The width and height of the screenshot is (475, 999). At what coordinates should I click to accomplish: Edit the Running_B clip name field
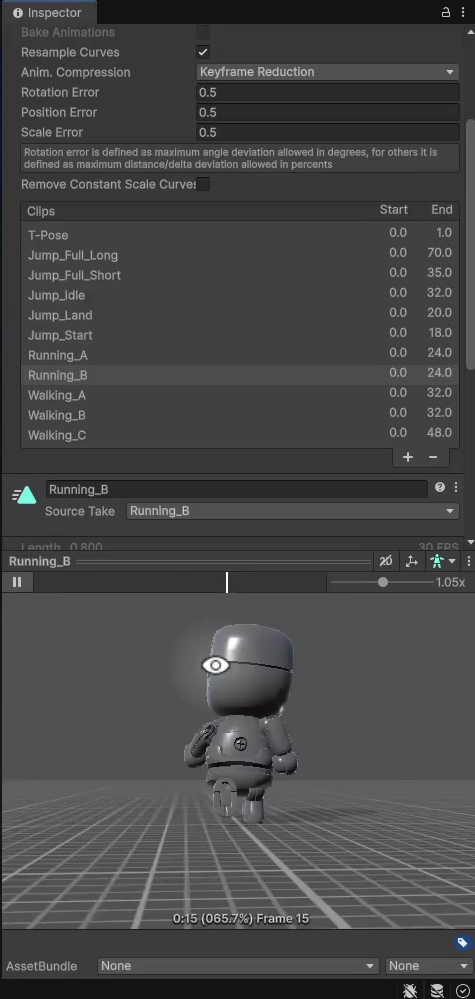click(236, 489)
